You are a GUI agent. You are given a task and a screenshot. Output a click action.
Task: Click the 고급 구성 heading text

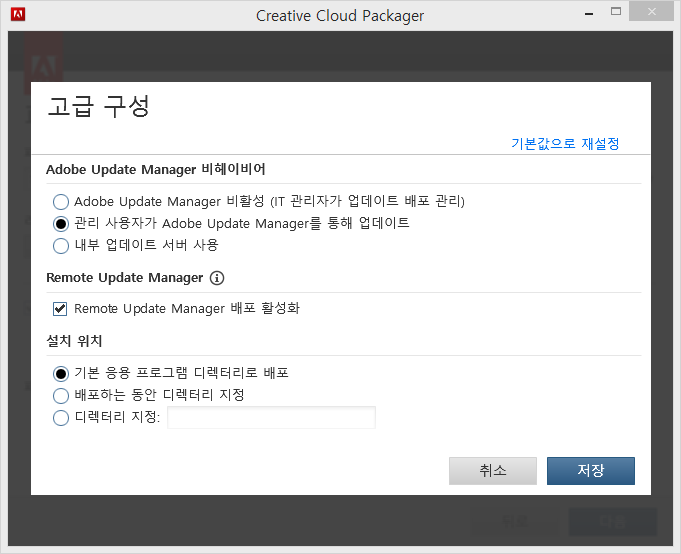coord(99,106)
